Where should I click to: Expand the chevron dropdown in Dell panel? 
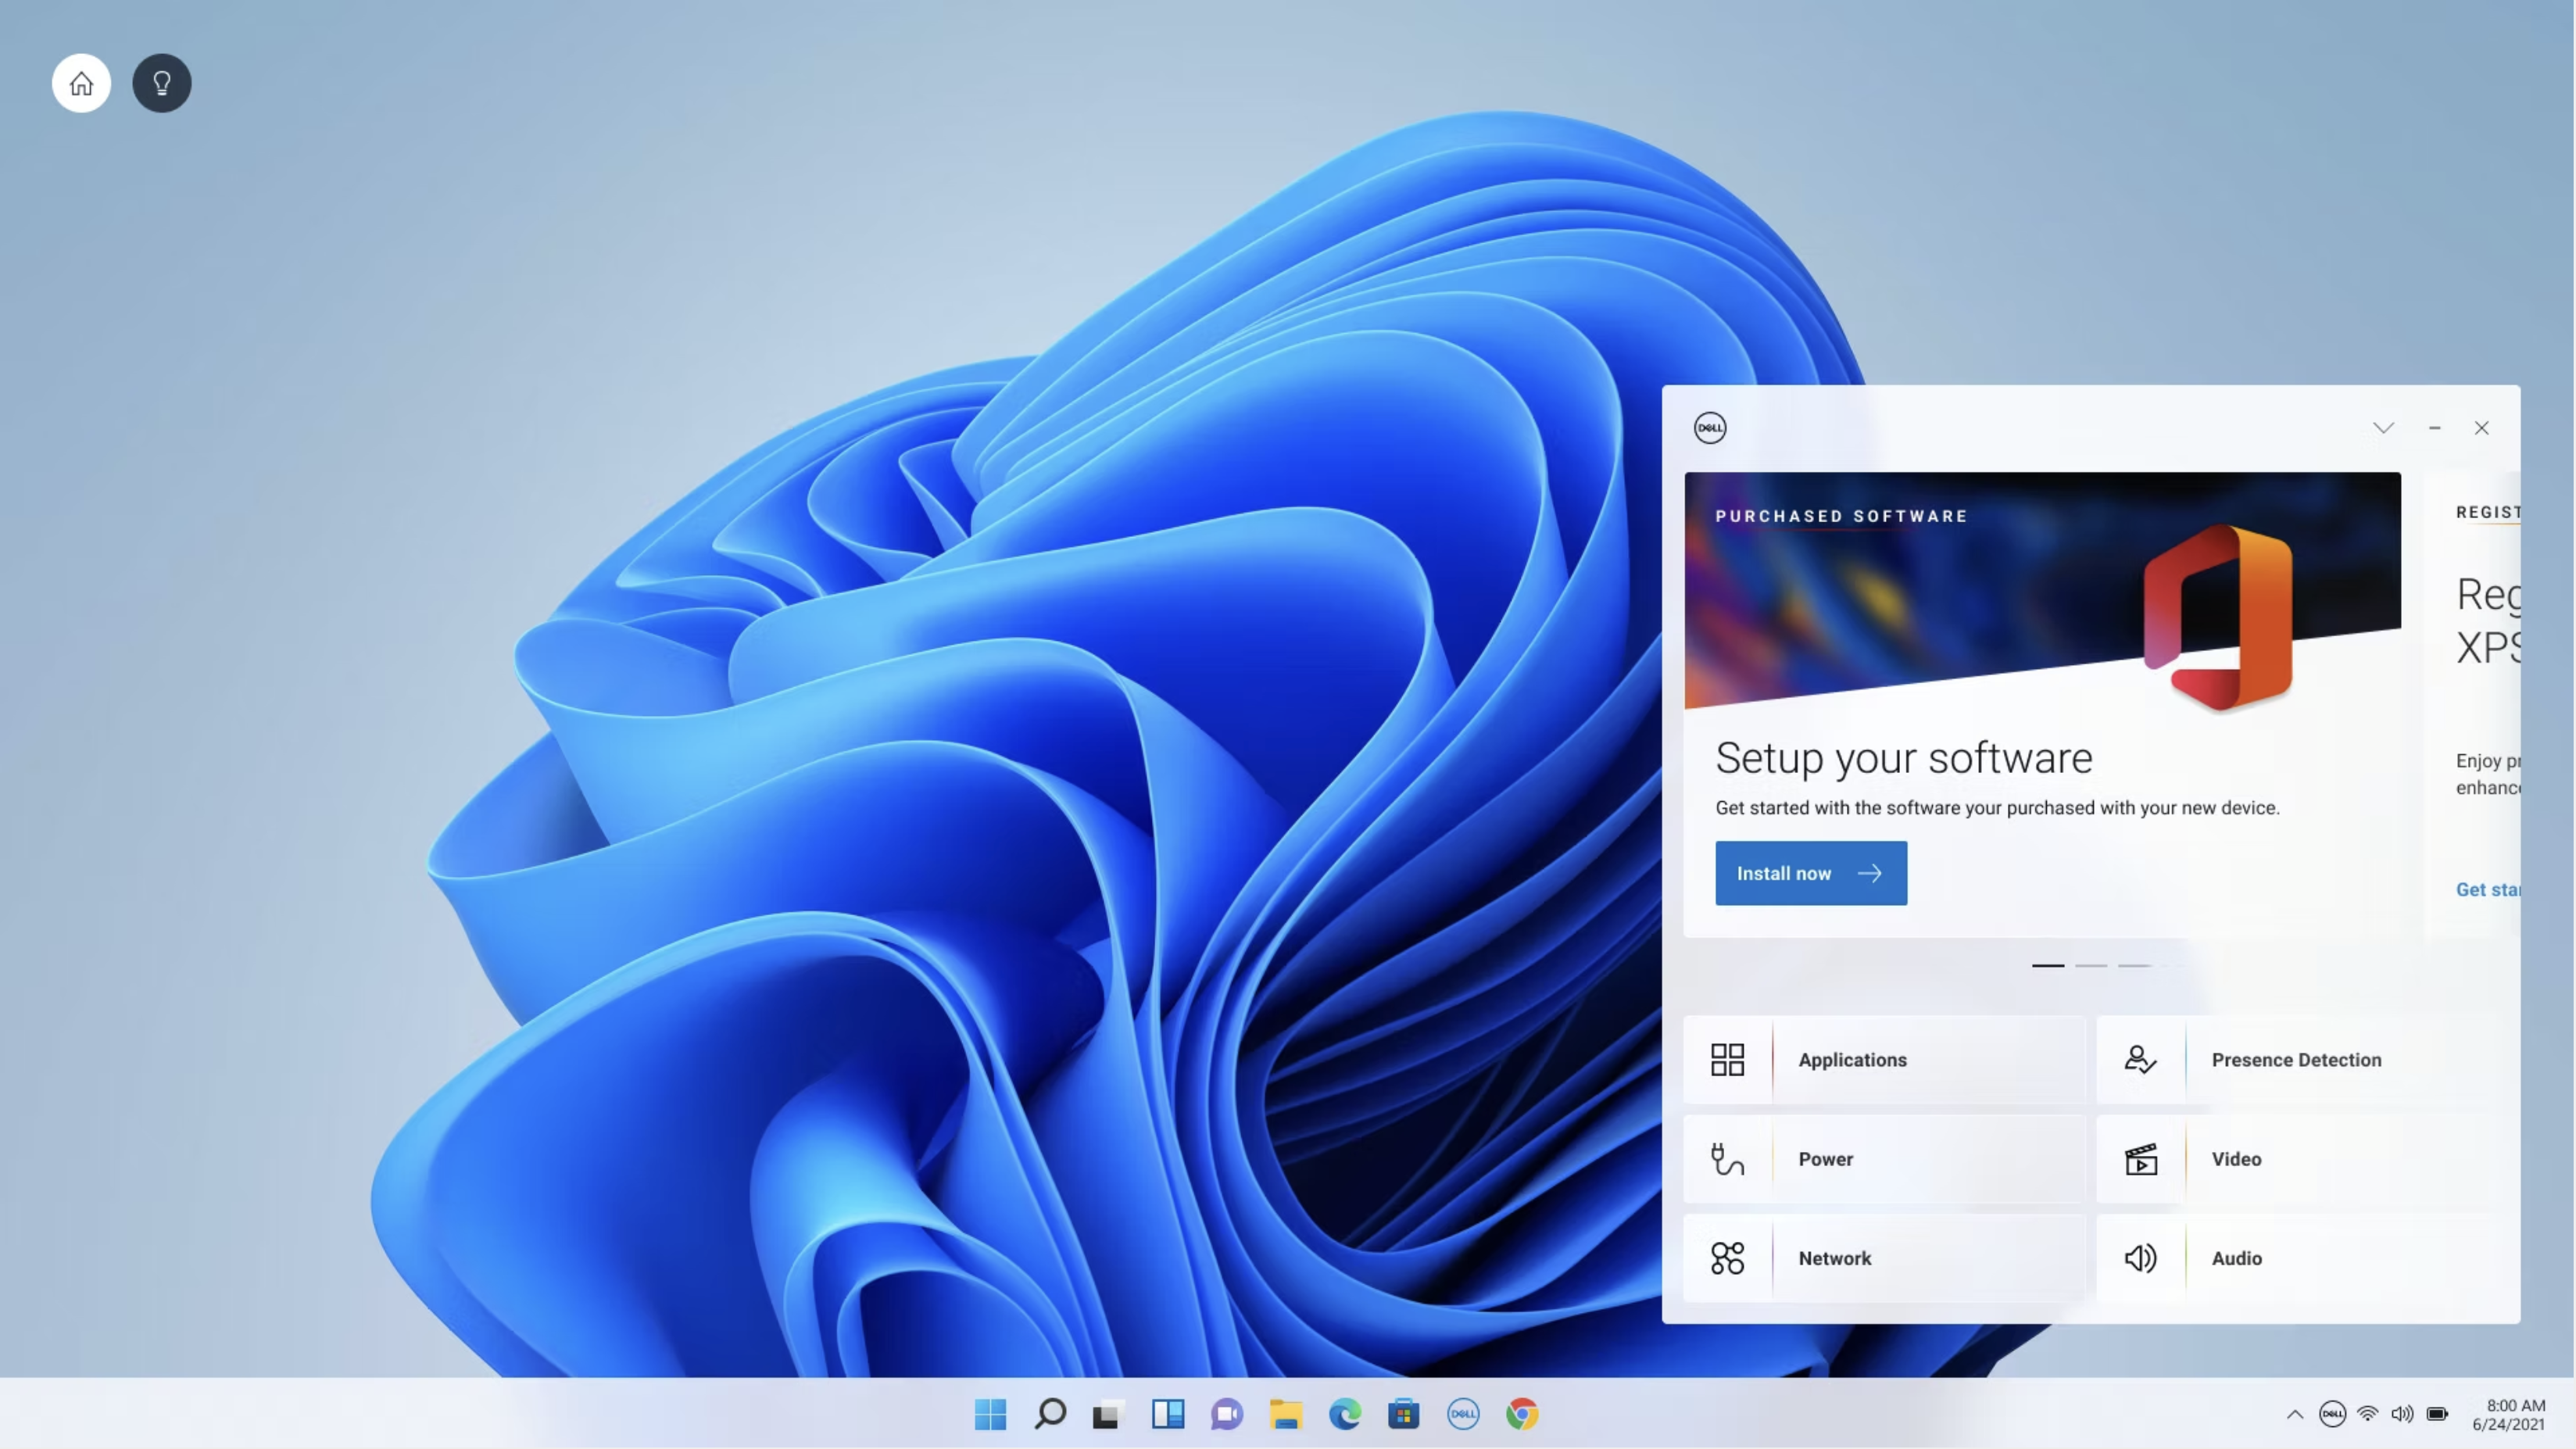pyautogui.click(x=2384, y=428)
